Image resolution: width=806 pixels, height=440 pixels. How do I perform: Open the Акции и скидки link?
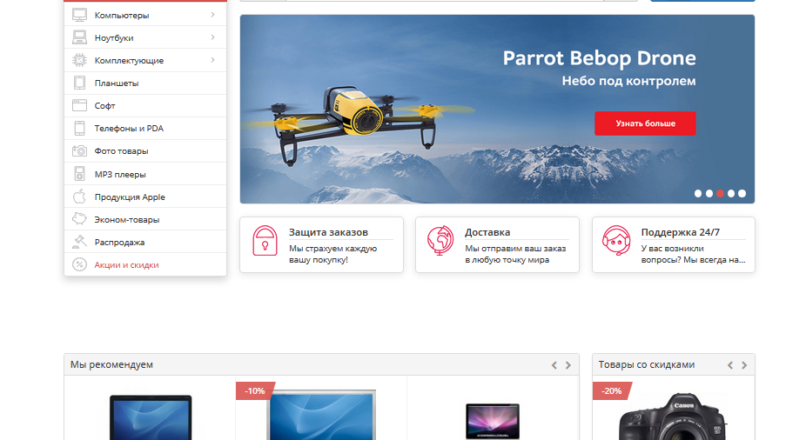click(x=126, y=265)
